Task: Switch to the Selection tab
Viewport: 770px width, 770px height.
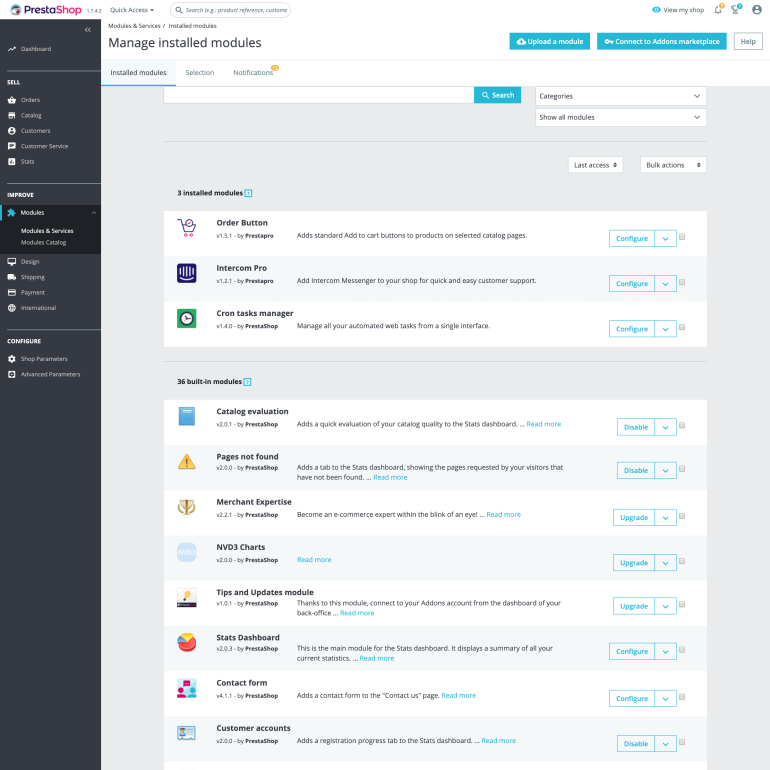Action: (x=200, y=73)
